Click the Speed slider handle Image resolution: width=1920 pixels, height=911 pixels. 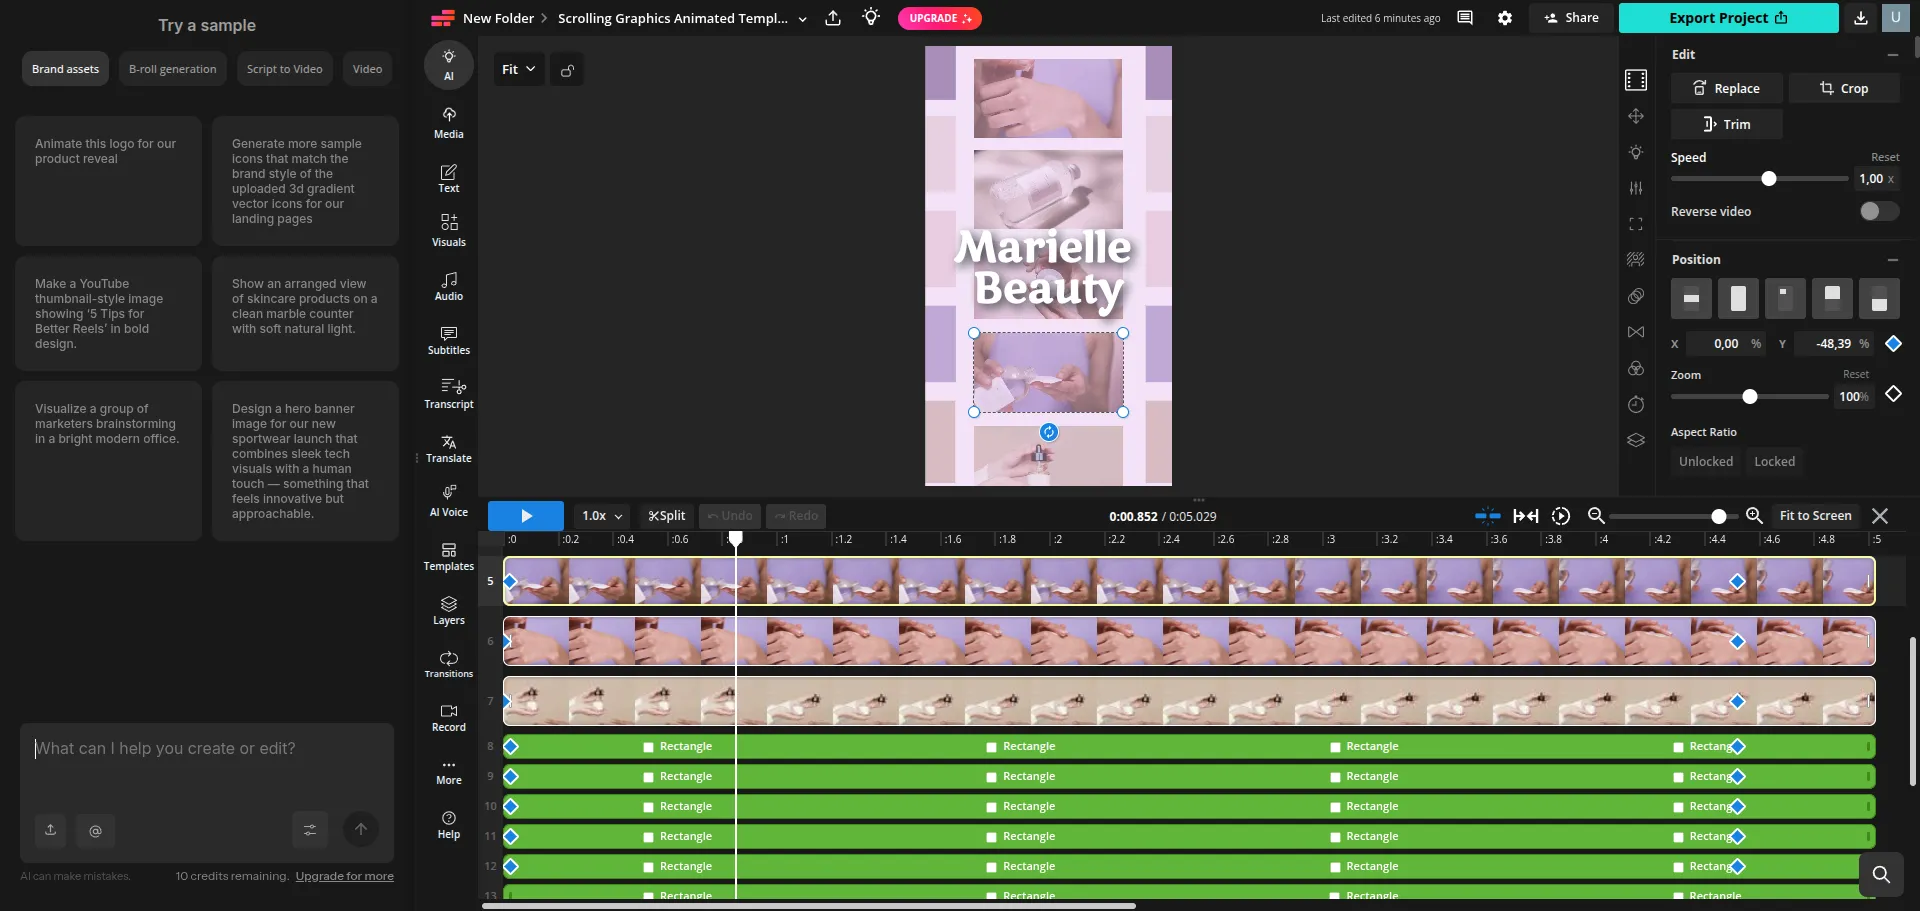pos(1769,178)
